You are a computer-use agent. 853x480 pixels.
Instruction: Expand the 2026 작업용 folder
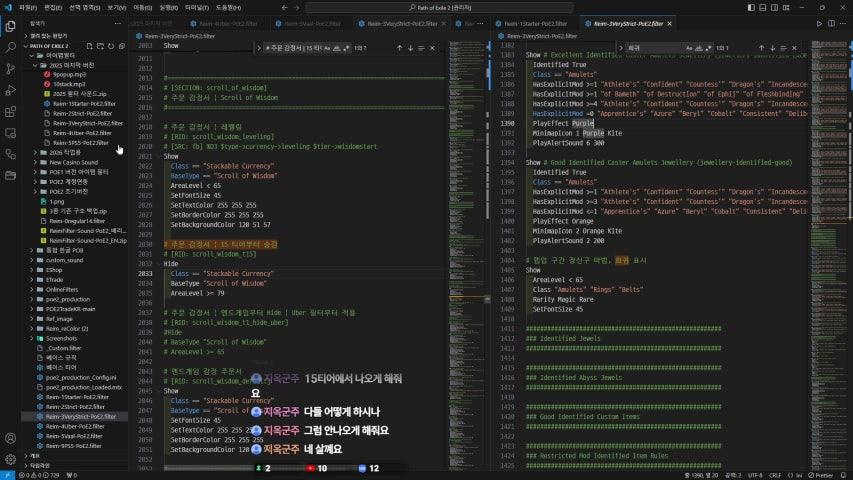[x=62, y=152]
